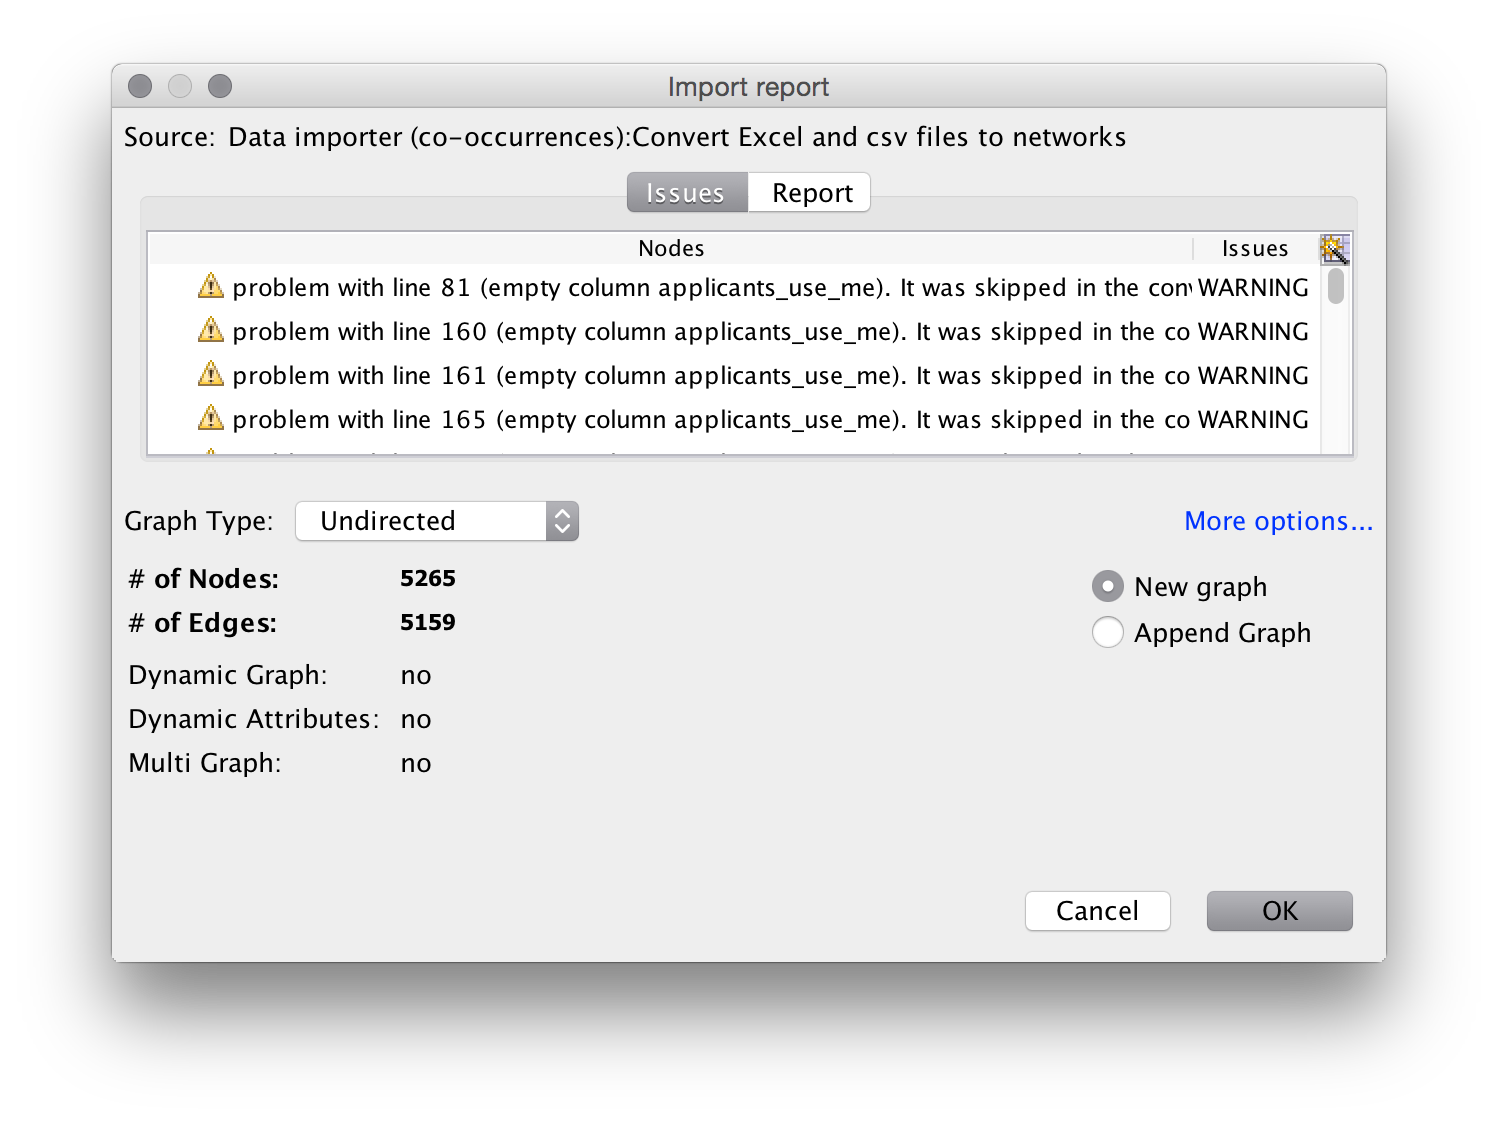The height and width of the screenshot is (1122, 1498).
Task: Click the Nodes column header
Action: (671, 248)
